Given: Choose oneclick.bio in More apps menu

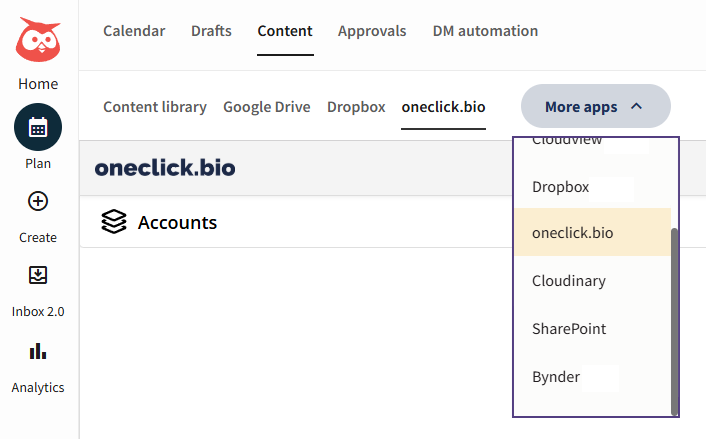Looking at the screenshot, I should click(593, 232).
